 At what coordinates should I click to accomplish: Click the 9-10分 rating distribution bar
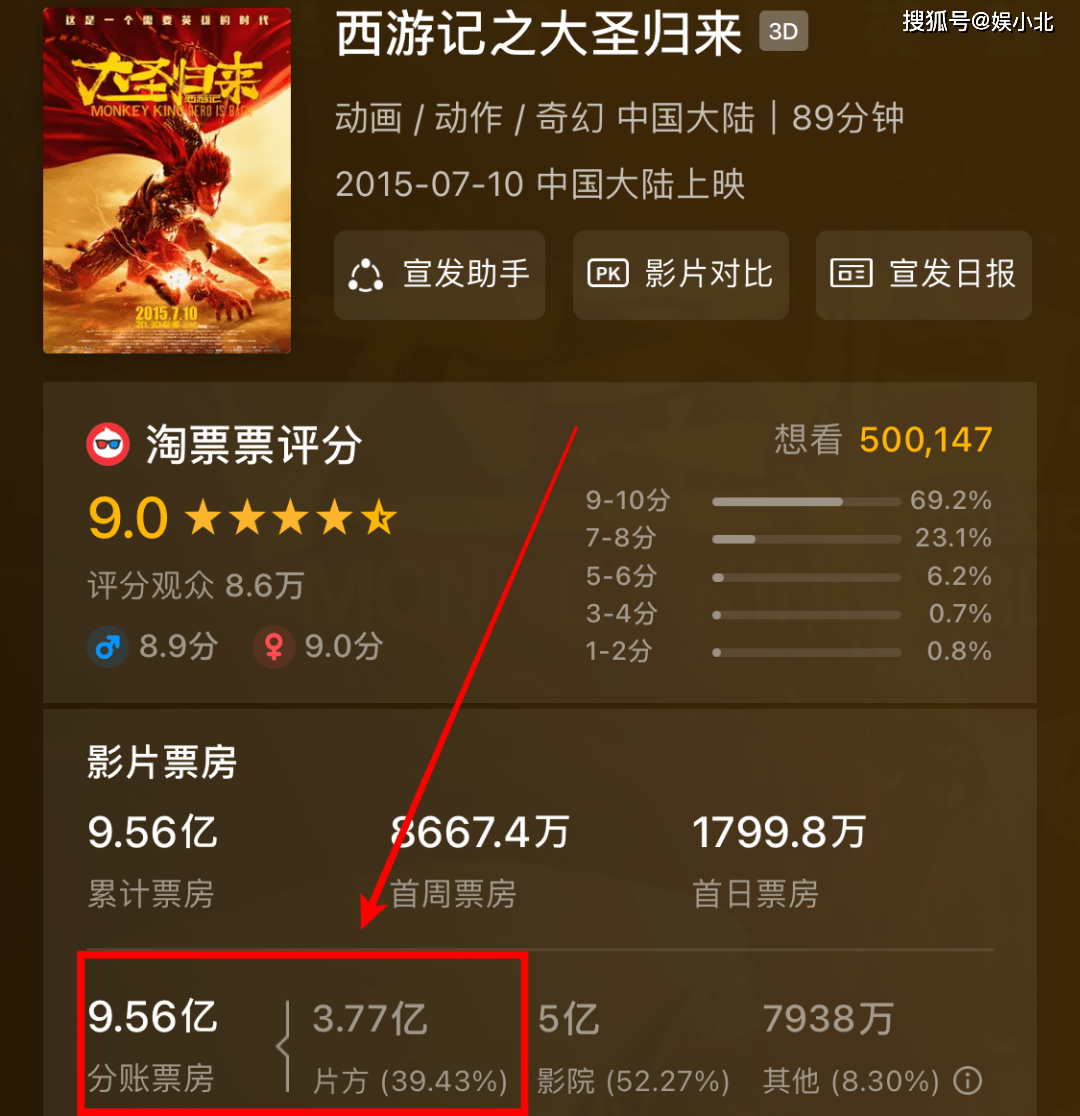pos(807,502)
